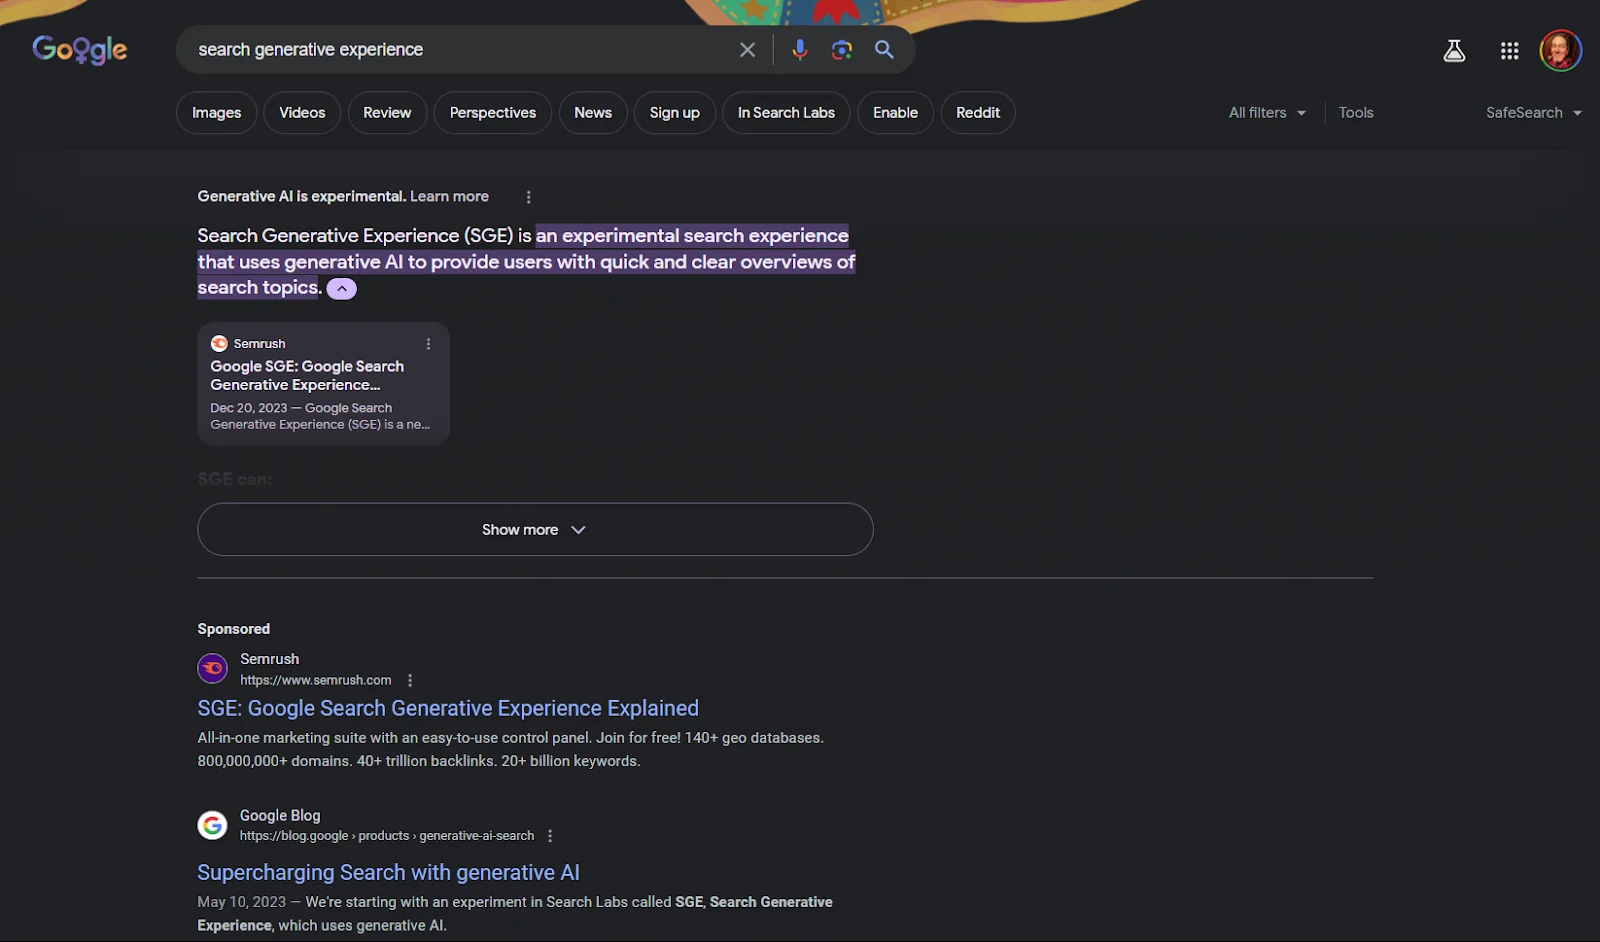Start a search with the magnifier icon
Screen dimensions: 1600x942
(883, 49)
